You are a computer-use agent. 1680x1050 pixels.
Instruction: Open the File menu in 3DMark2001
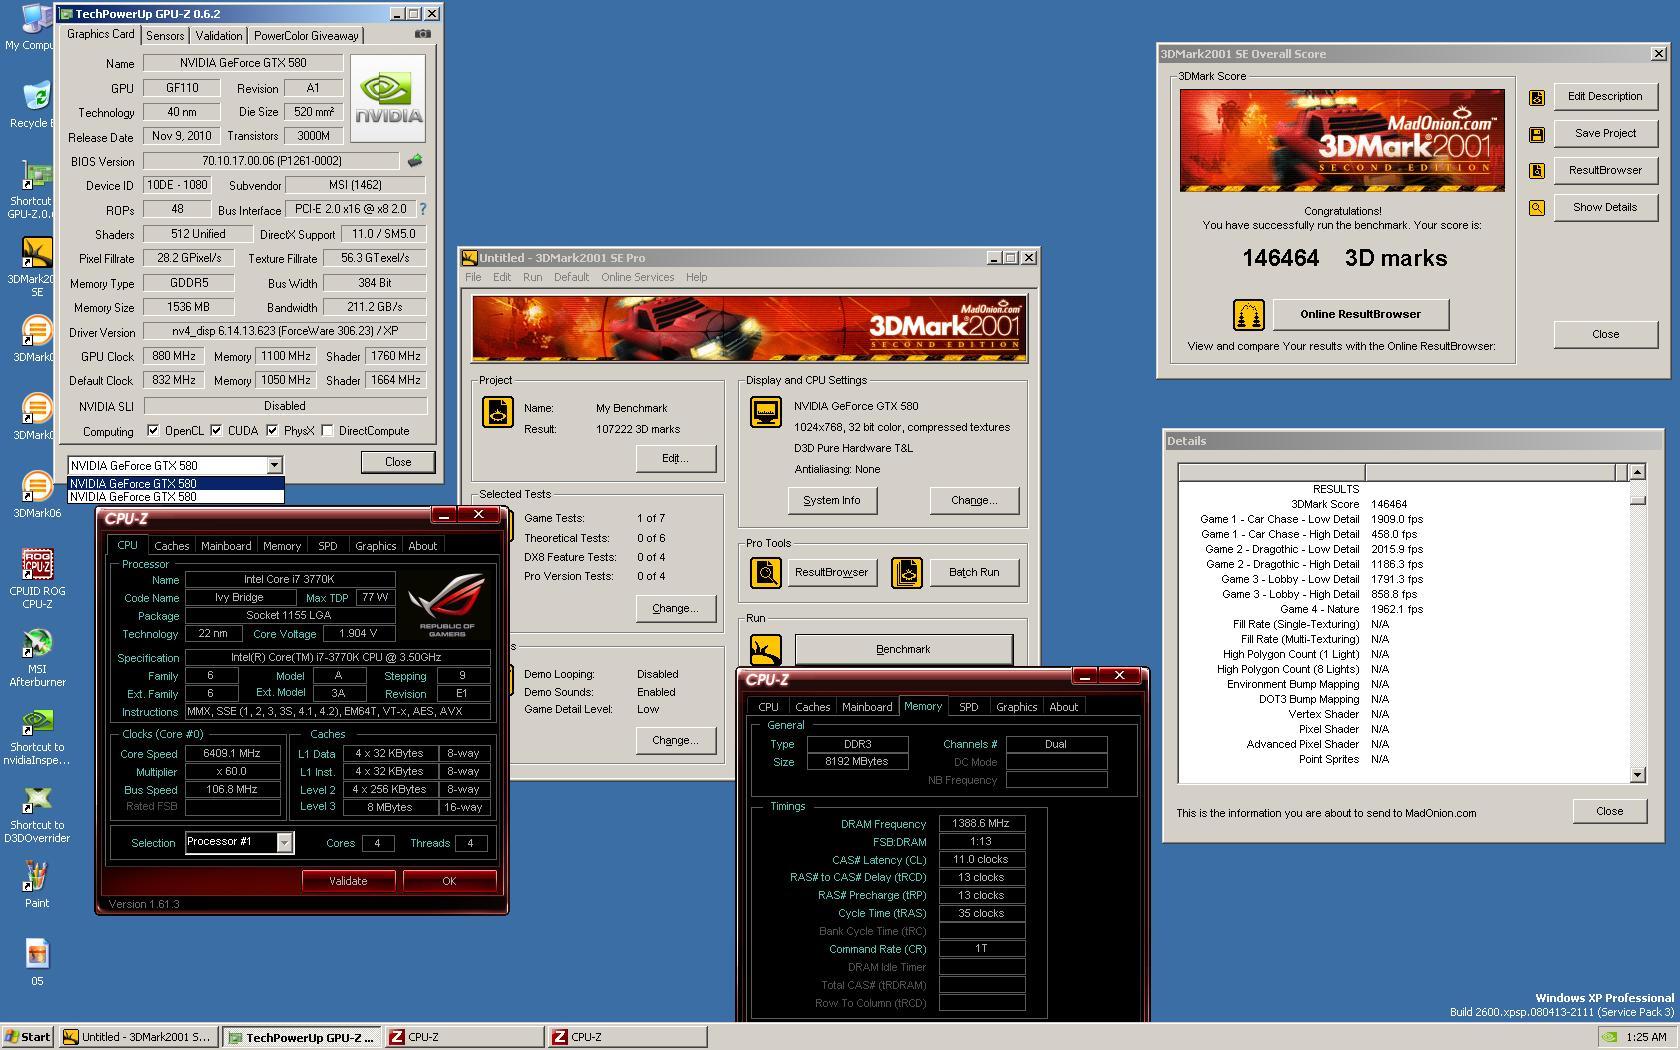473,278
